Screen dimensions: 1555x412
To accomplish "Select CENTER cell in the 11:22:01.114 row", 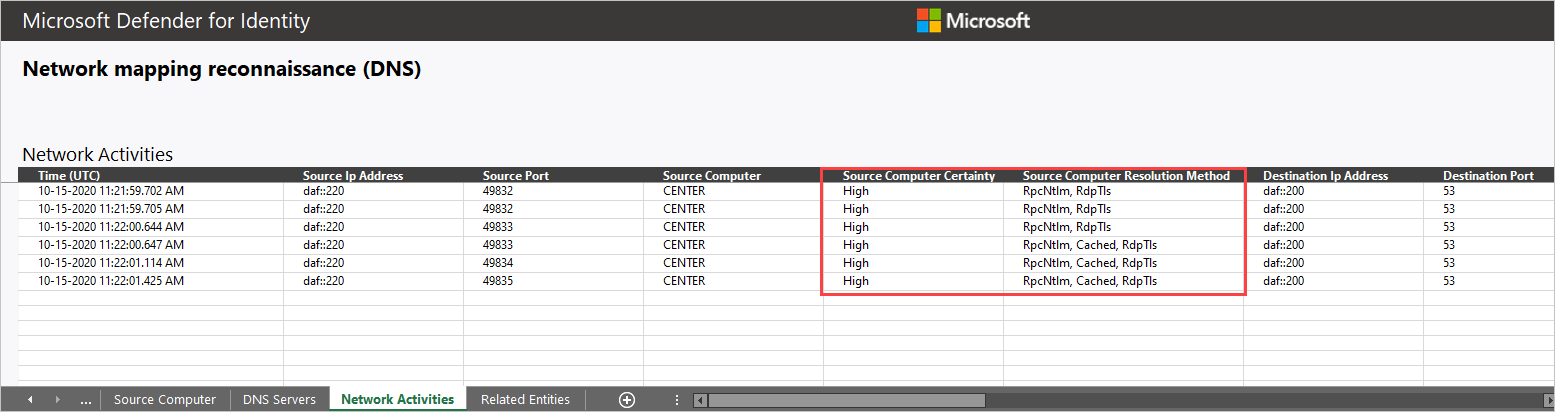I will (x=734, y=263).
